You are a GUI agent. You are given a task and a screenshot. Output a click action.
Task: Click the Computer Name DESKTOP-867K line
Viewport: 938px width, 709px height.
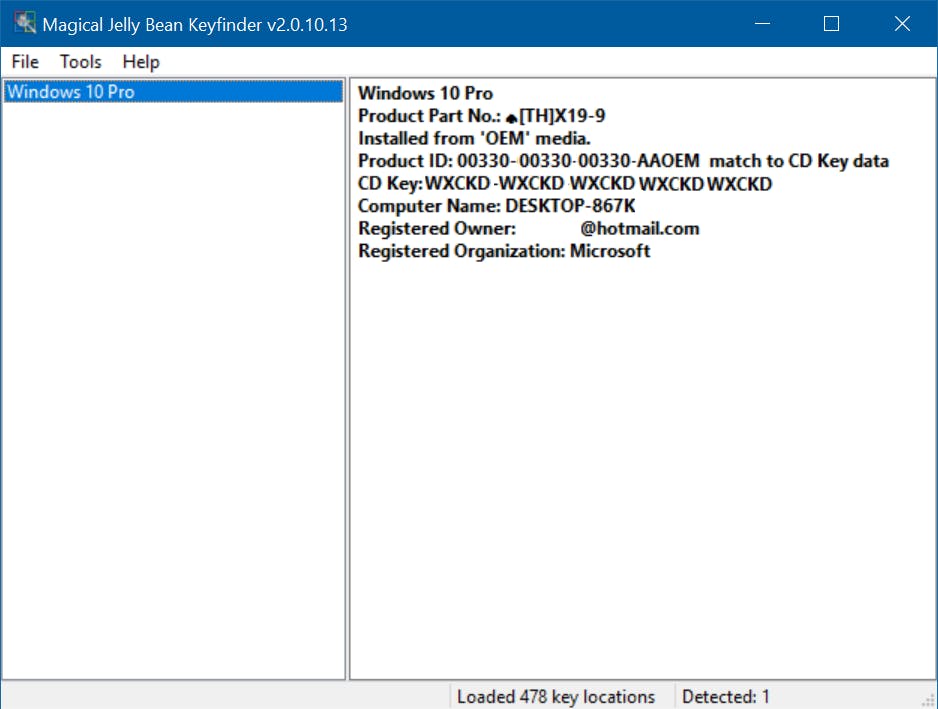coord(497,206)
